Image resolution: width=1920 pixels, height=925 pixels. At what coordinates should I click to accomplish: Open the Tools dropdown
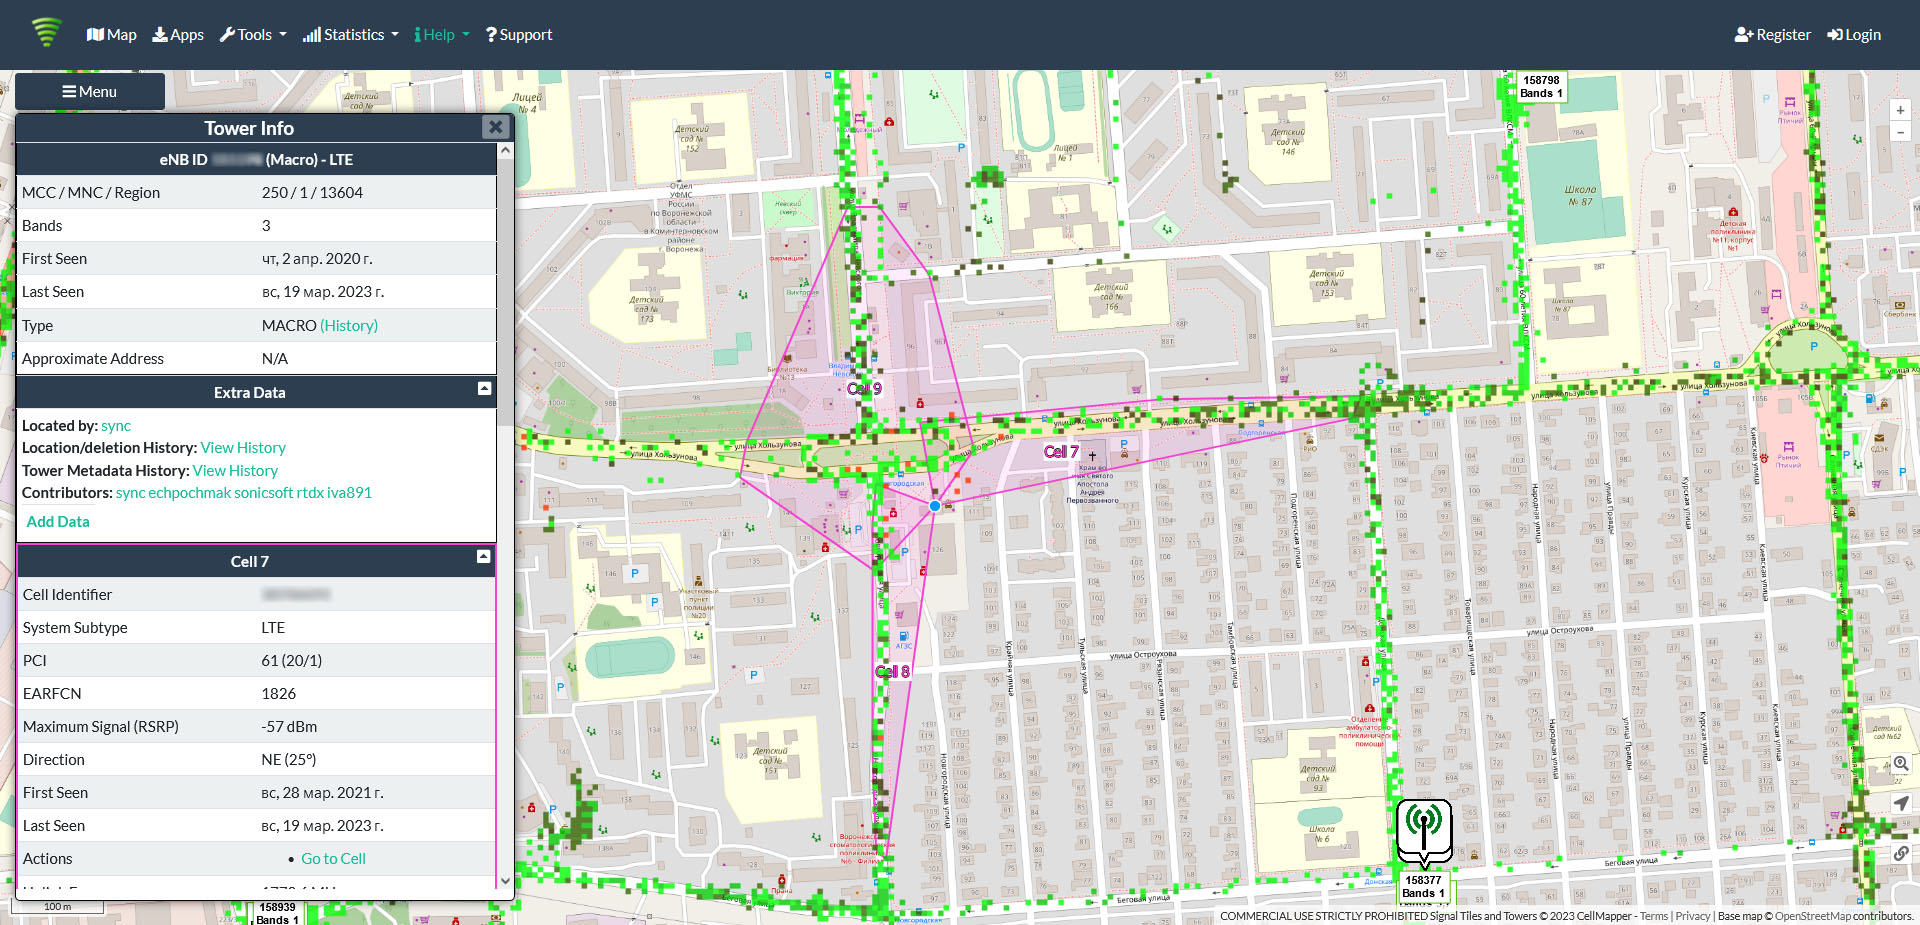pos(252,34)
